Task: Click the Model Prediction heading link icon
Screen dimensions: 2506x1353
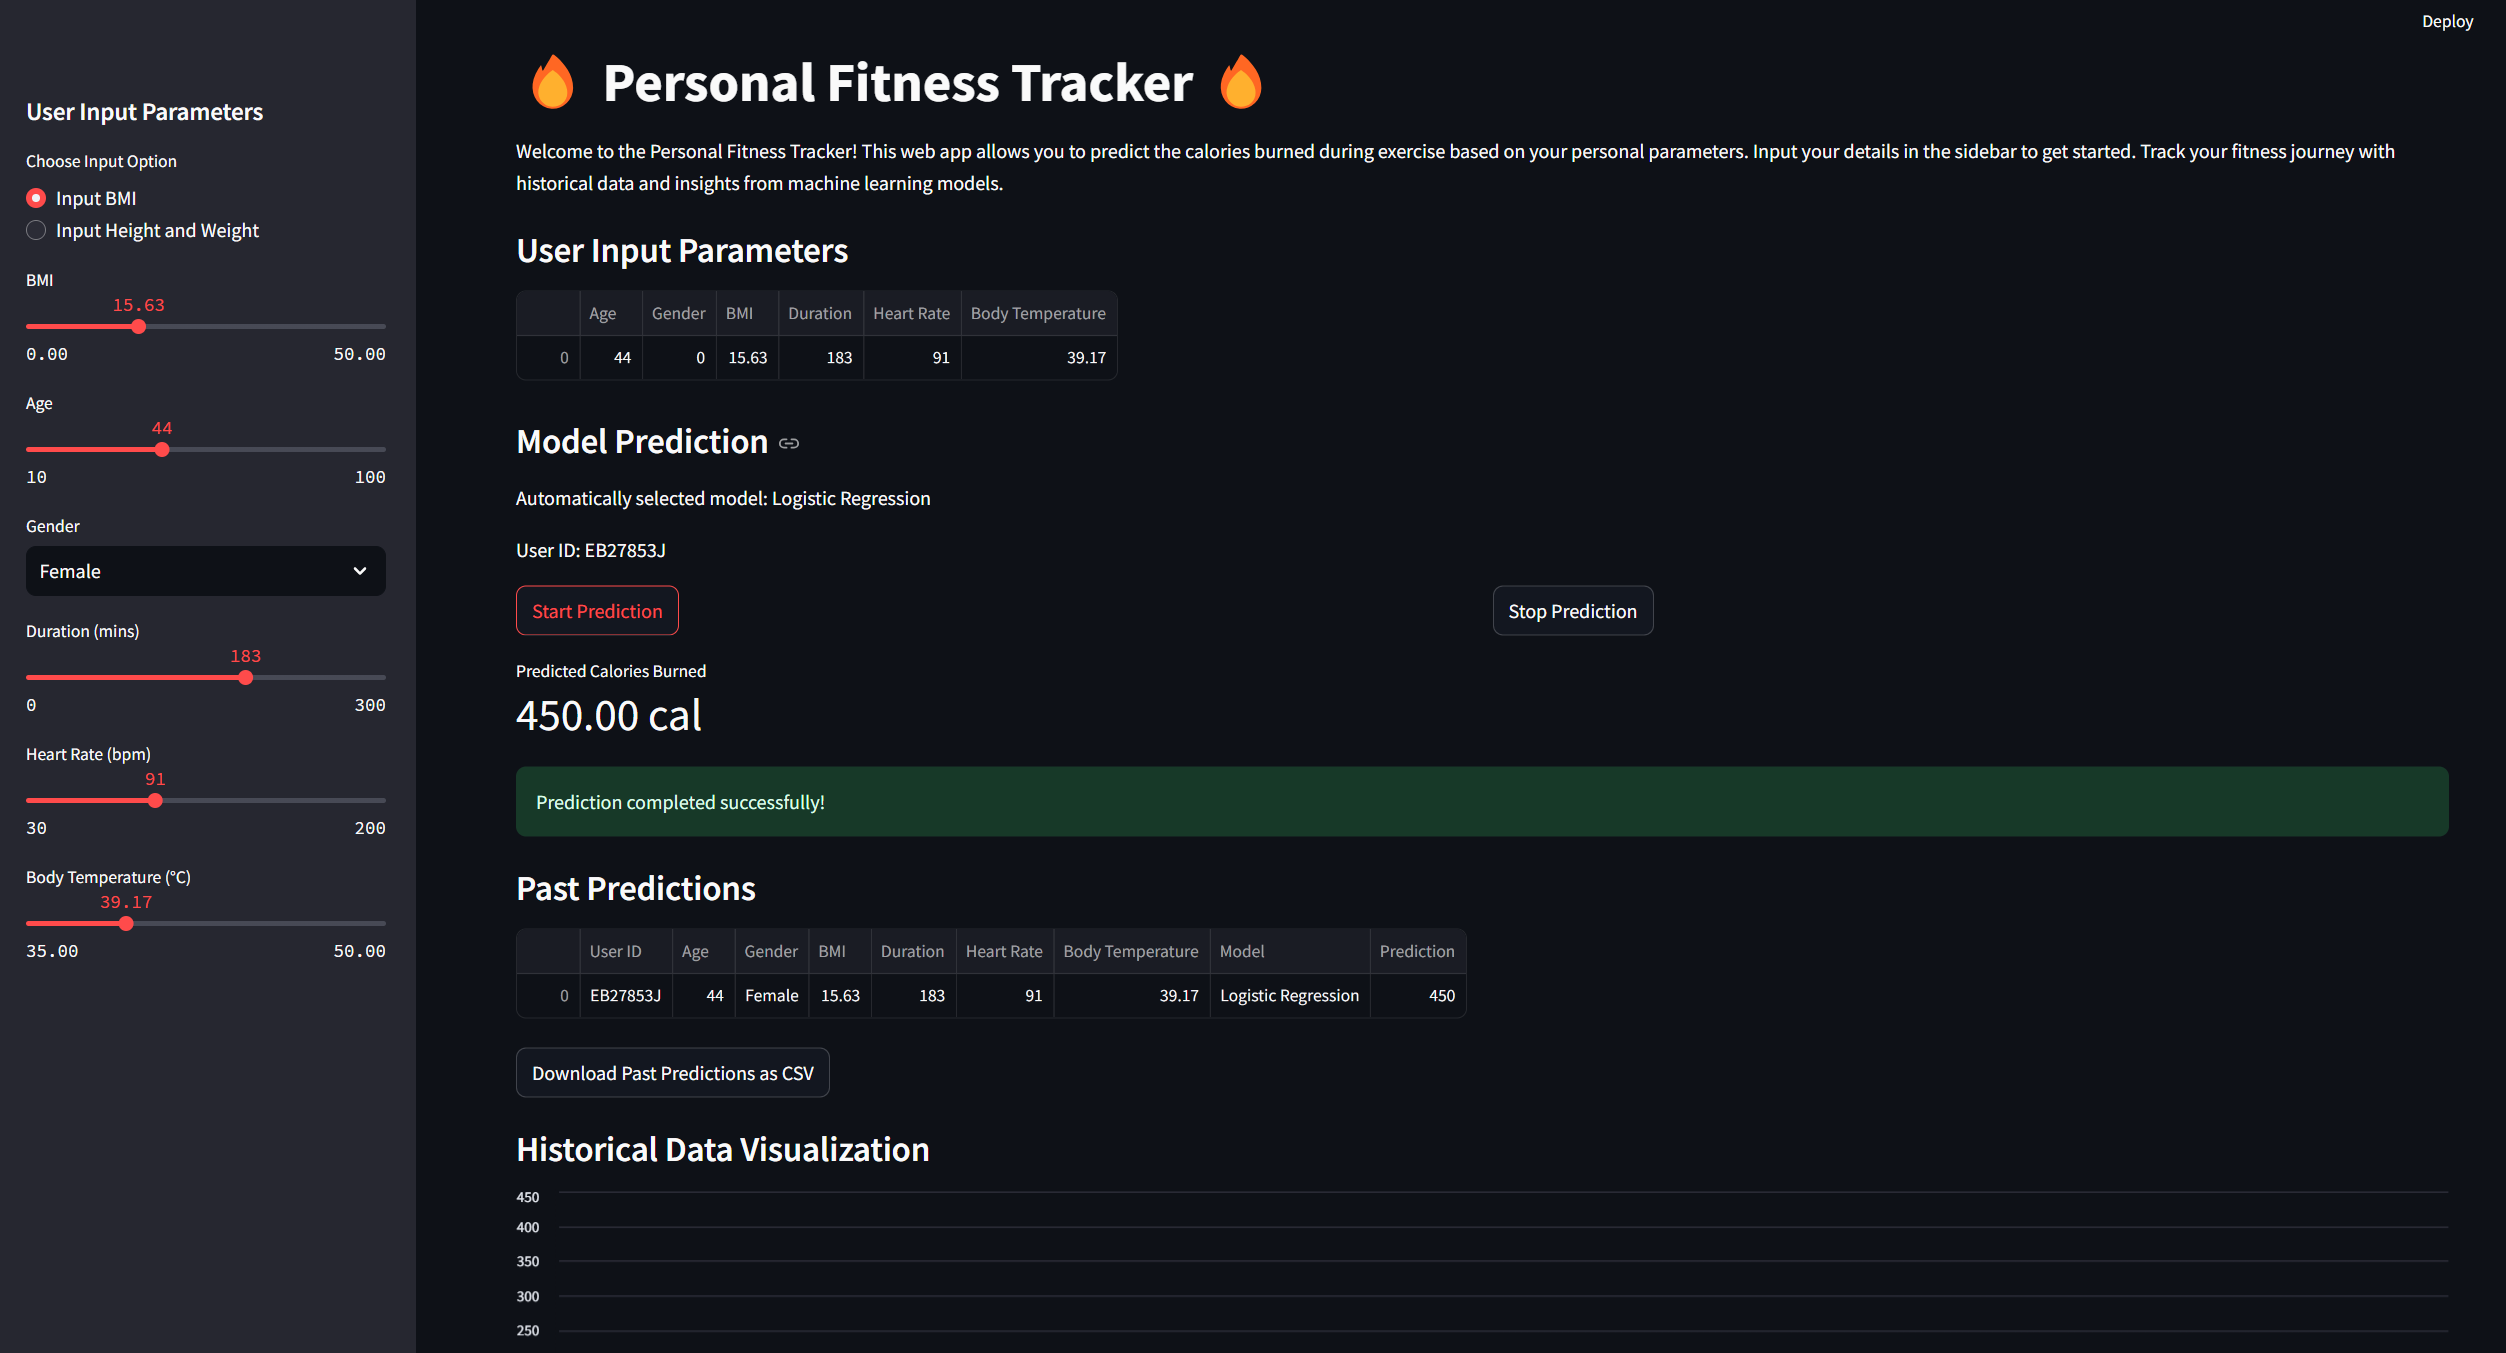Action: [789, 443]
